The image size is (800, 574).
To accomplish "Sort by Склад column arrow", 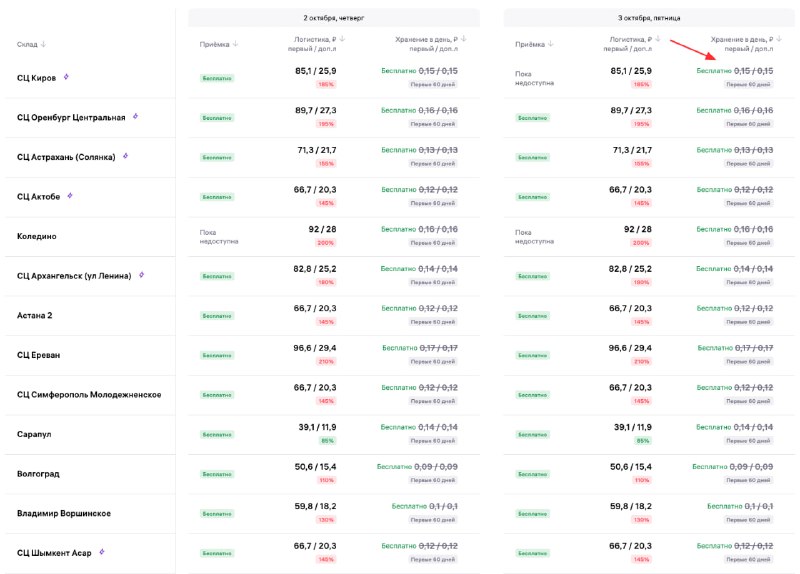I will pyautogui.click(x=43, y=44).
